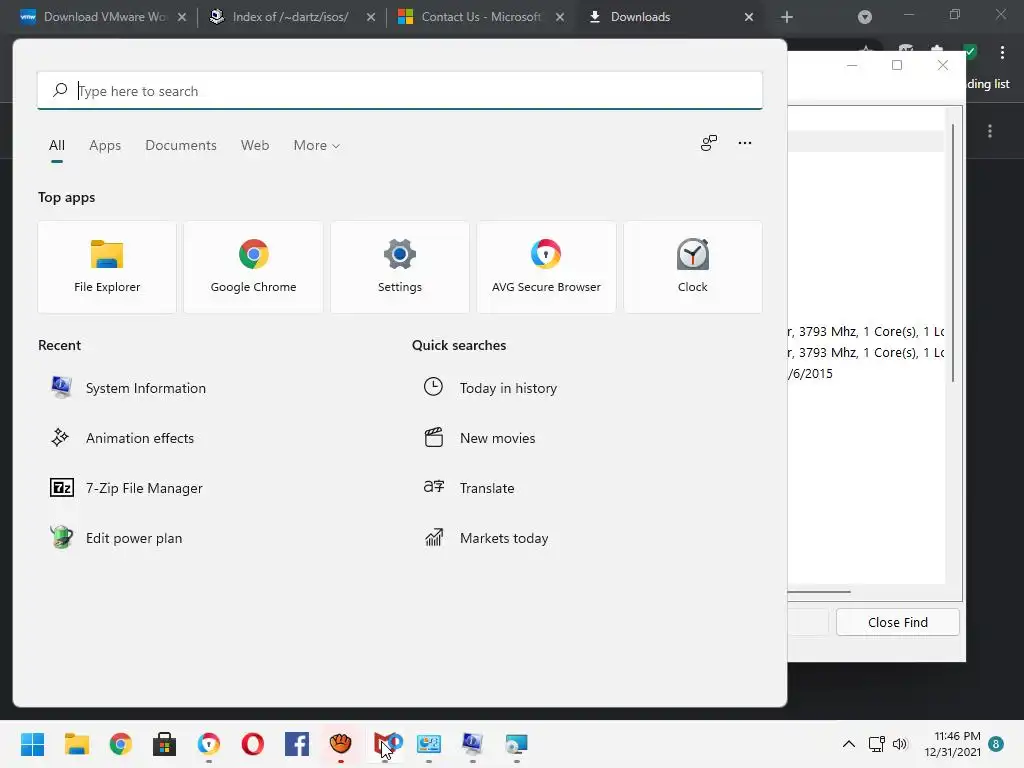Open Downloads page three-dot menu
The height and width of the screenshot is (768, 1024).
click(x=990, y=131)
